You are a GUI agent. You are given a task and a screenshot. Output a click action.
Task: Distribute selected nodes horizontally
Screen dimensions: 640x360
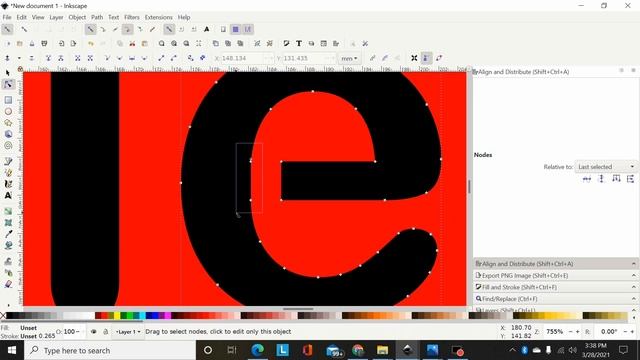click(616, 179)
